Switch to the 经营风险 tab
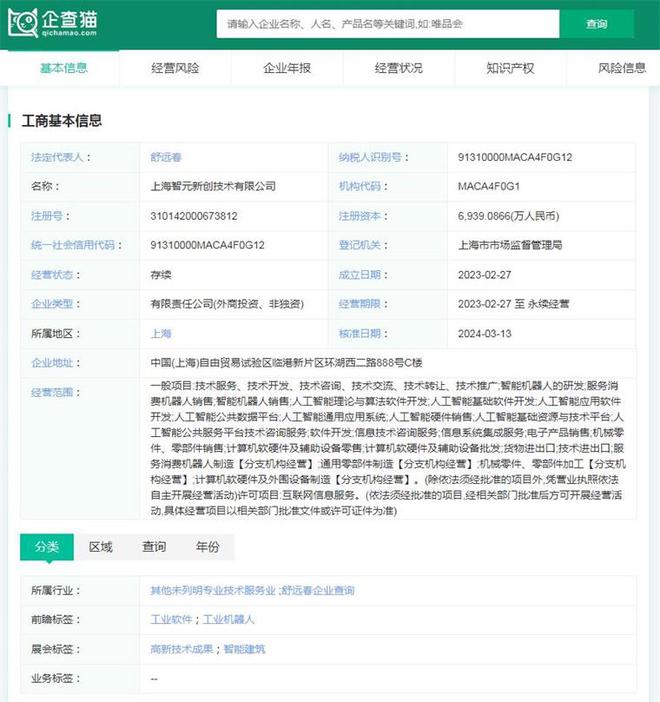This screenshot has width=660, height=702. (x=175, y=68)
